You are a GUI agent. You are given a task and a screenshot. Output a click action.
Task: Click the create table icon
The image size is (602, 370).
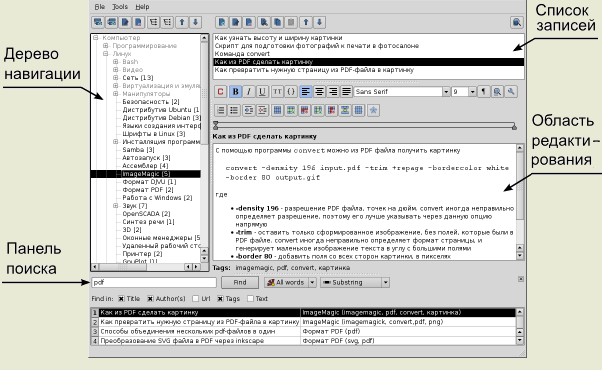pyautogui.click(x=277, y=110)
